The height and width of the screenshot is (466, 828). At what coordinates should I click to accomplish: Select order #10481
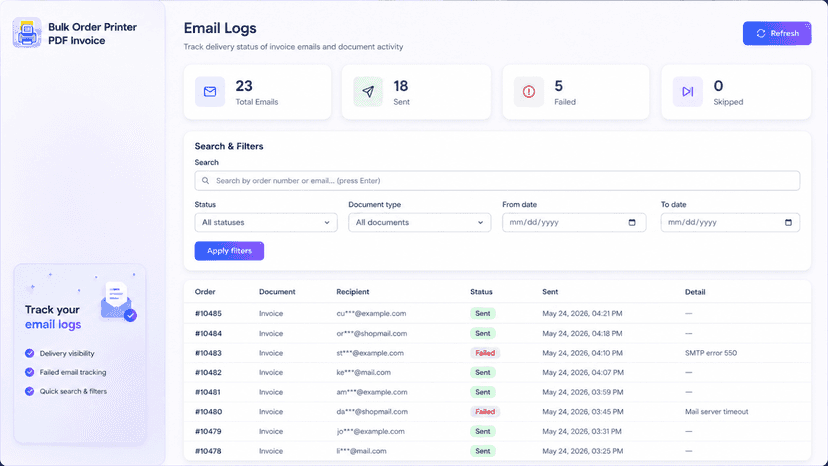coord(208,392)
